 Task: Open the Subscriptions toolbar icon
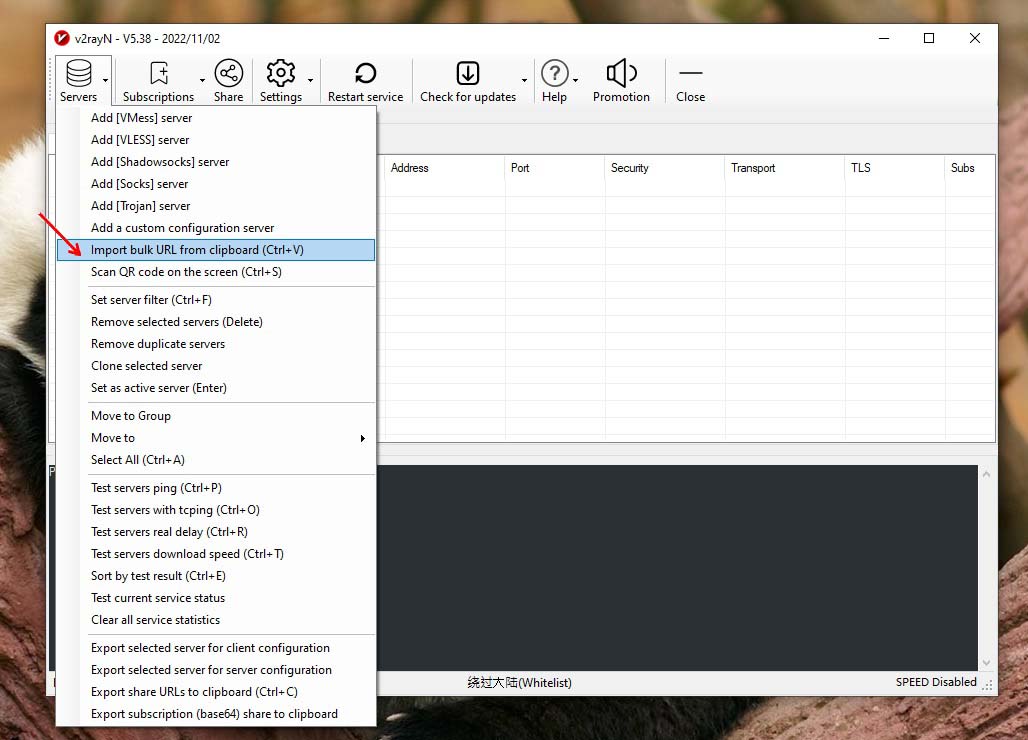coord(158,74)
